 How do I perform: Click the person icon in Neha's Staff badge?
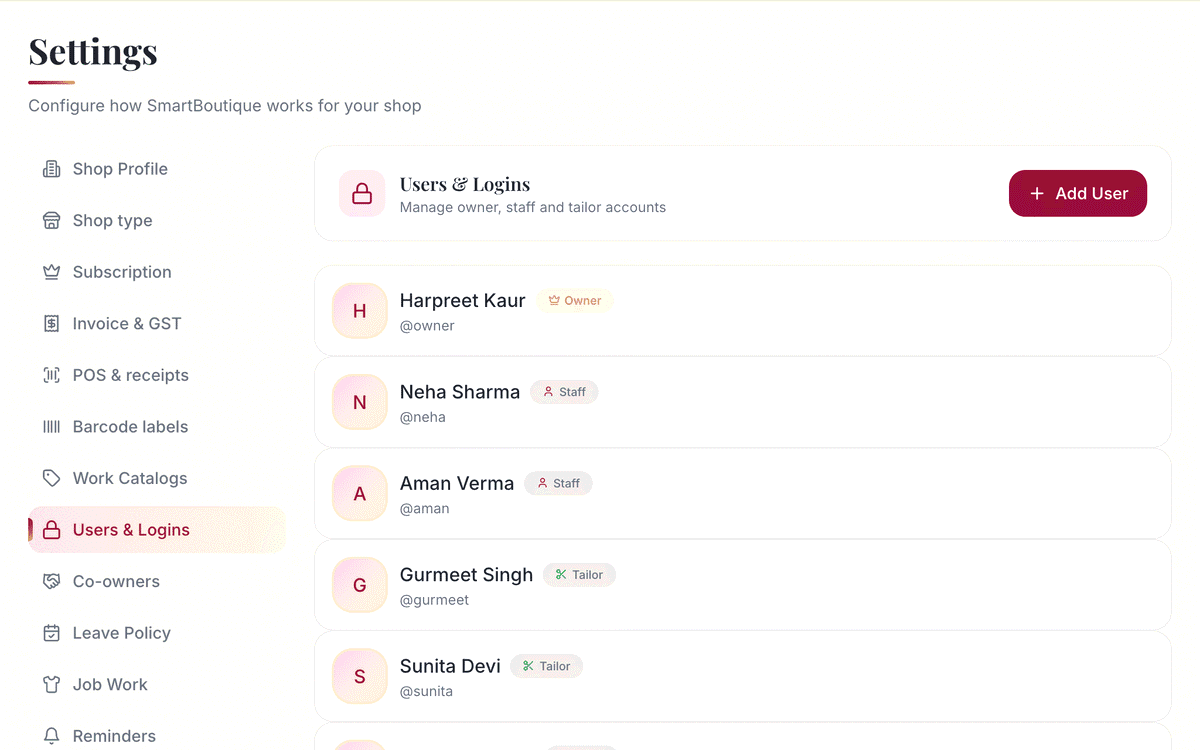point(548,392)
